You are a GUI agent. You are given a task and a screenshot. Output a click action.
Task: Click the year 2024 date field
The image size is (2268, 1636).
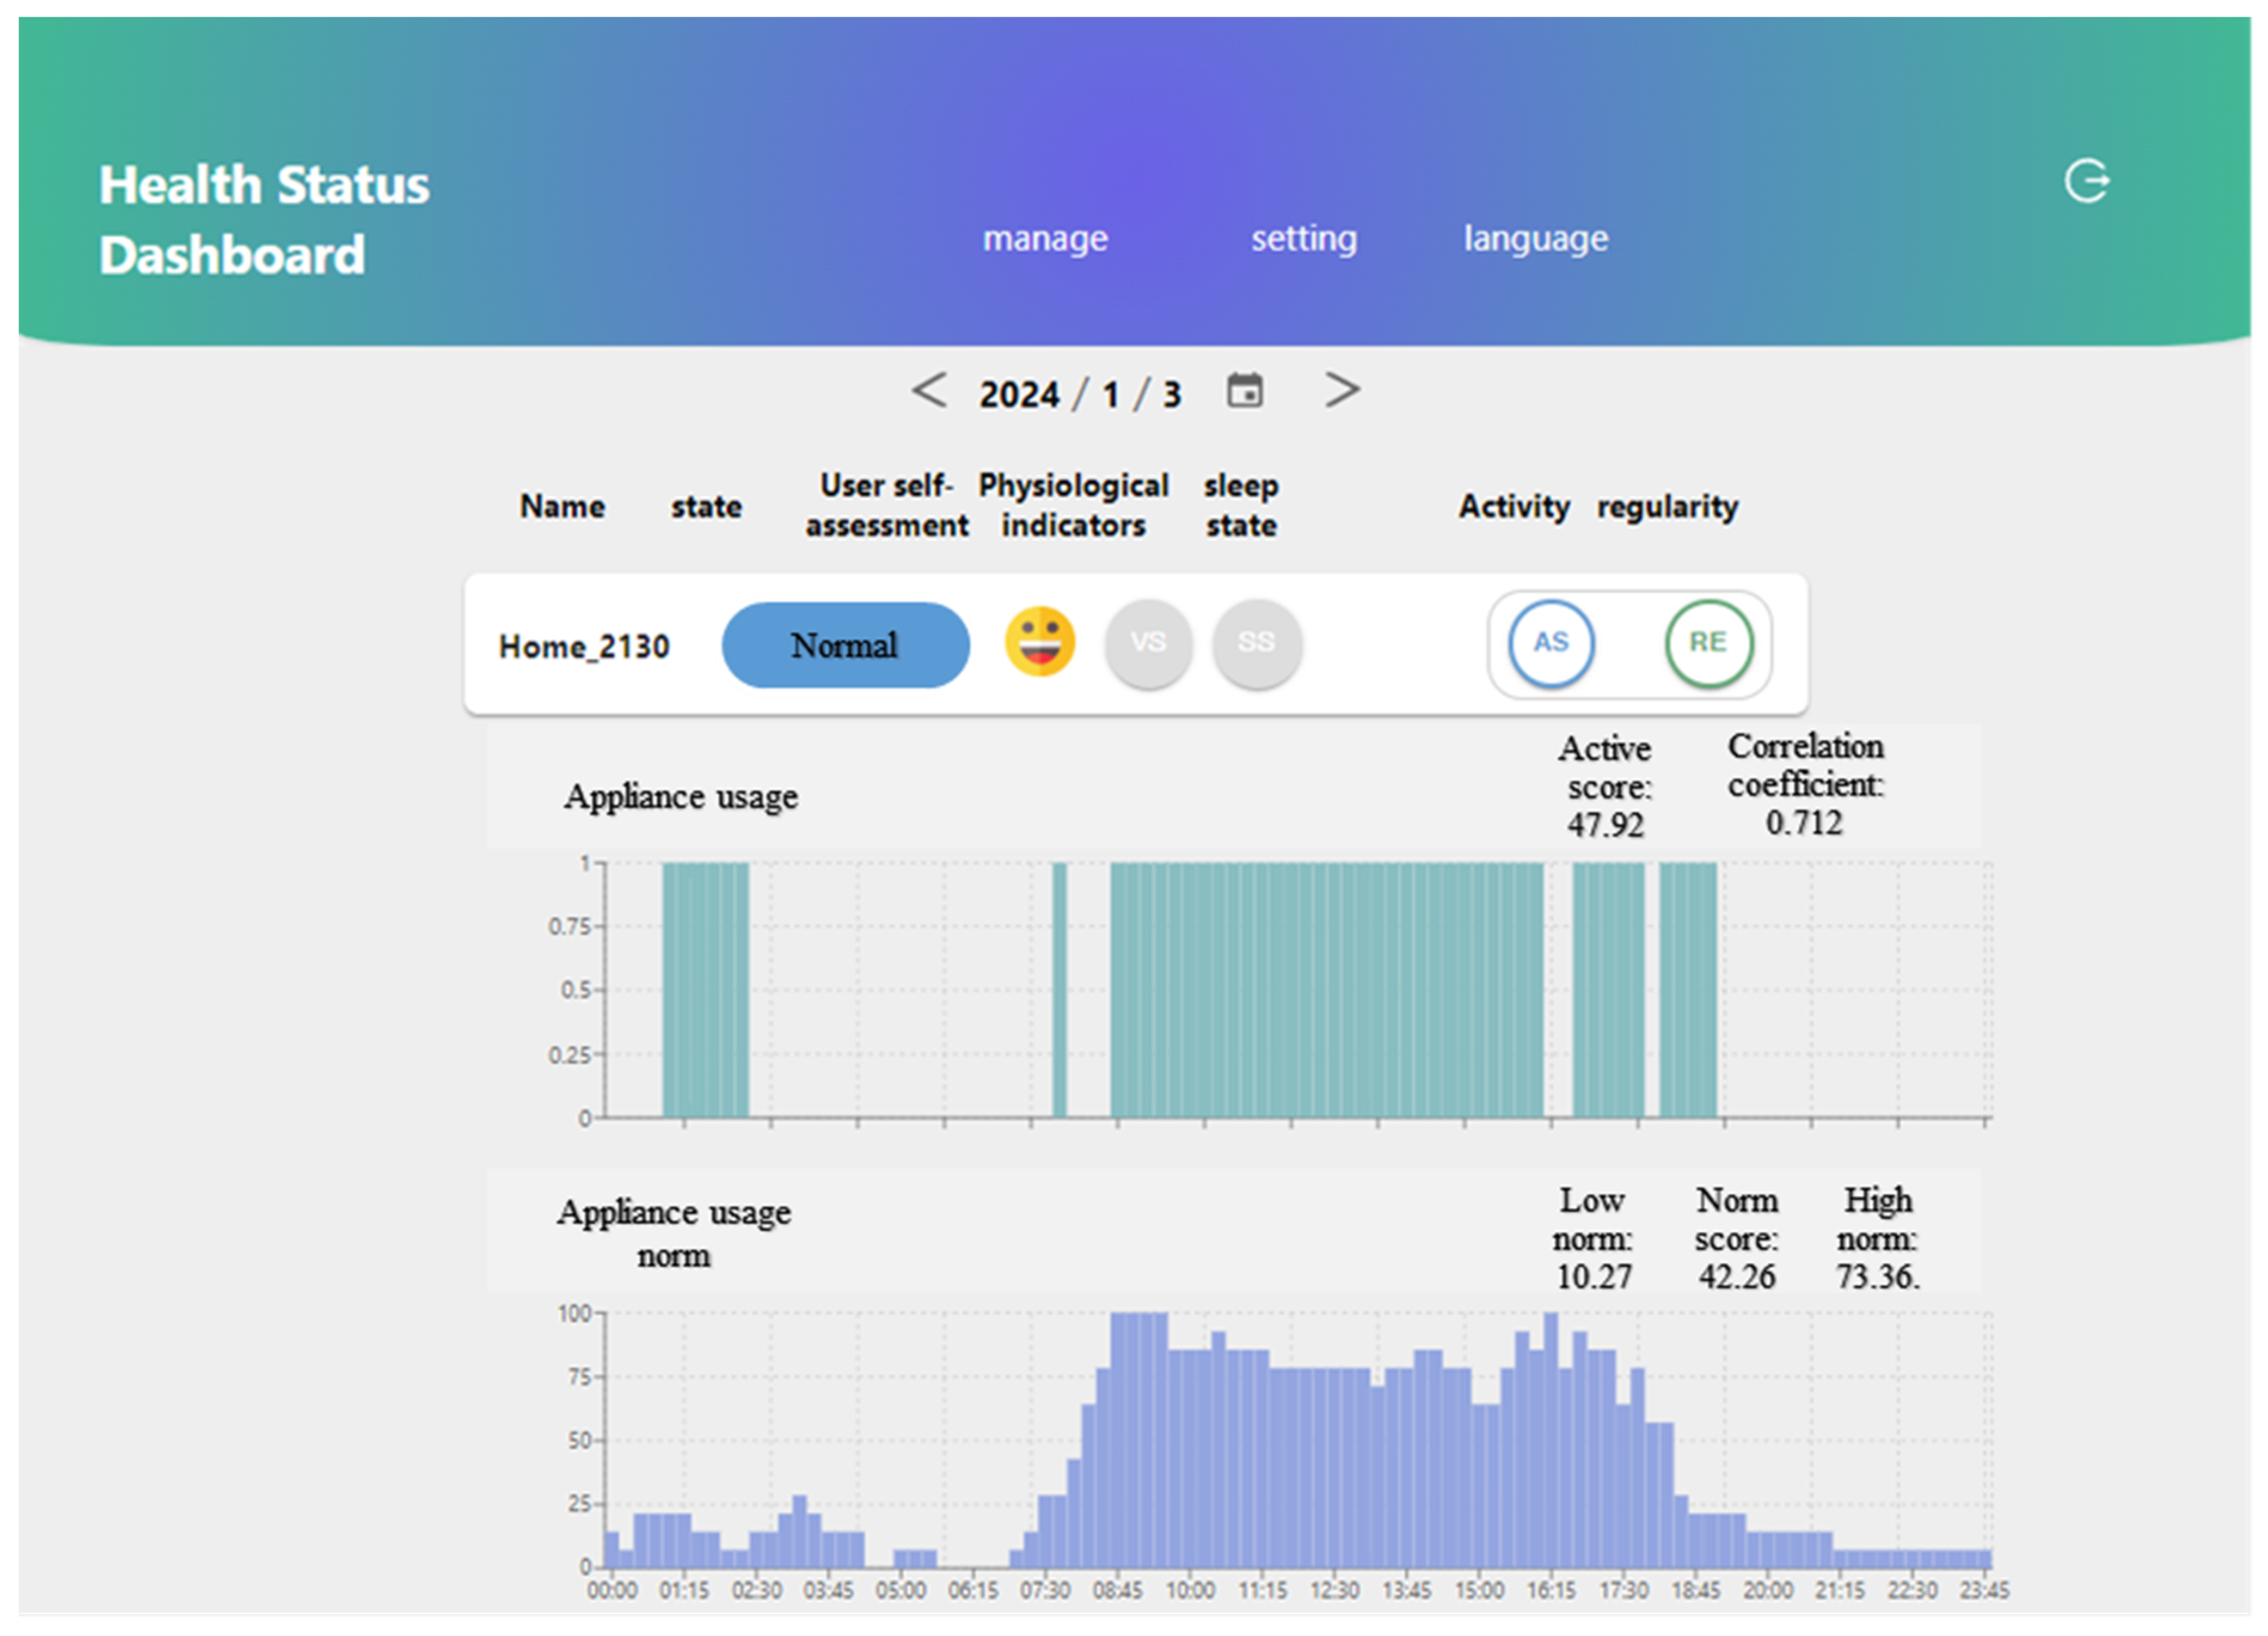[1018, 394]
